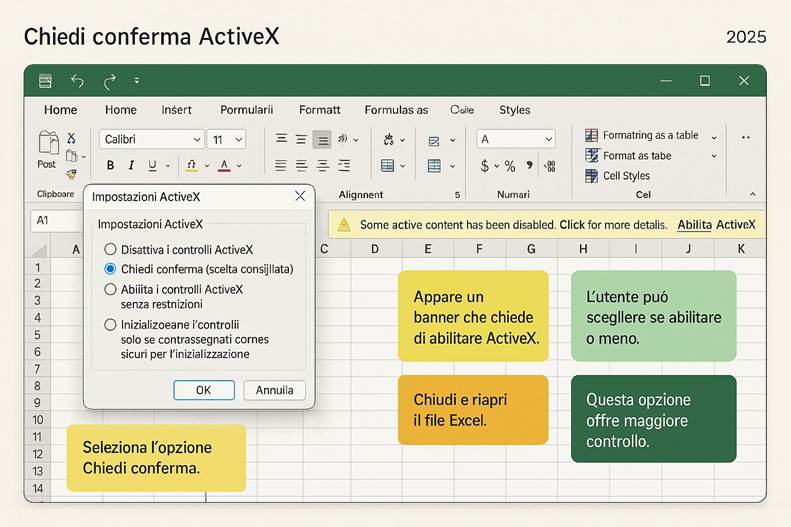This screenshot has width=791, height=527.
Task: Click the Paste clipboard icon
Action: (x=47, y=143)
